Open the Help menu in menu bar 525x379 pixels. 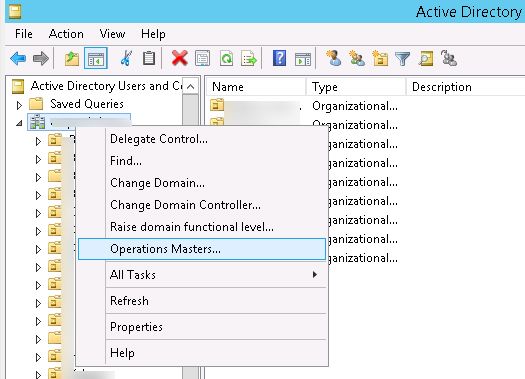click(153, 34)
